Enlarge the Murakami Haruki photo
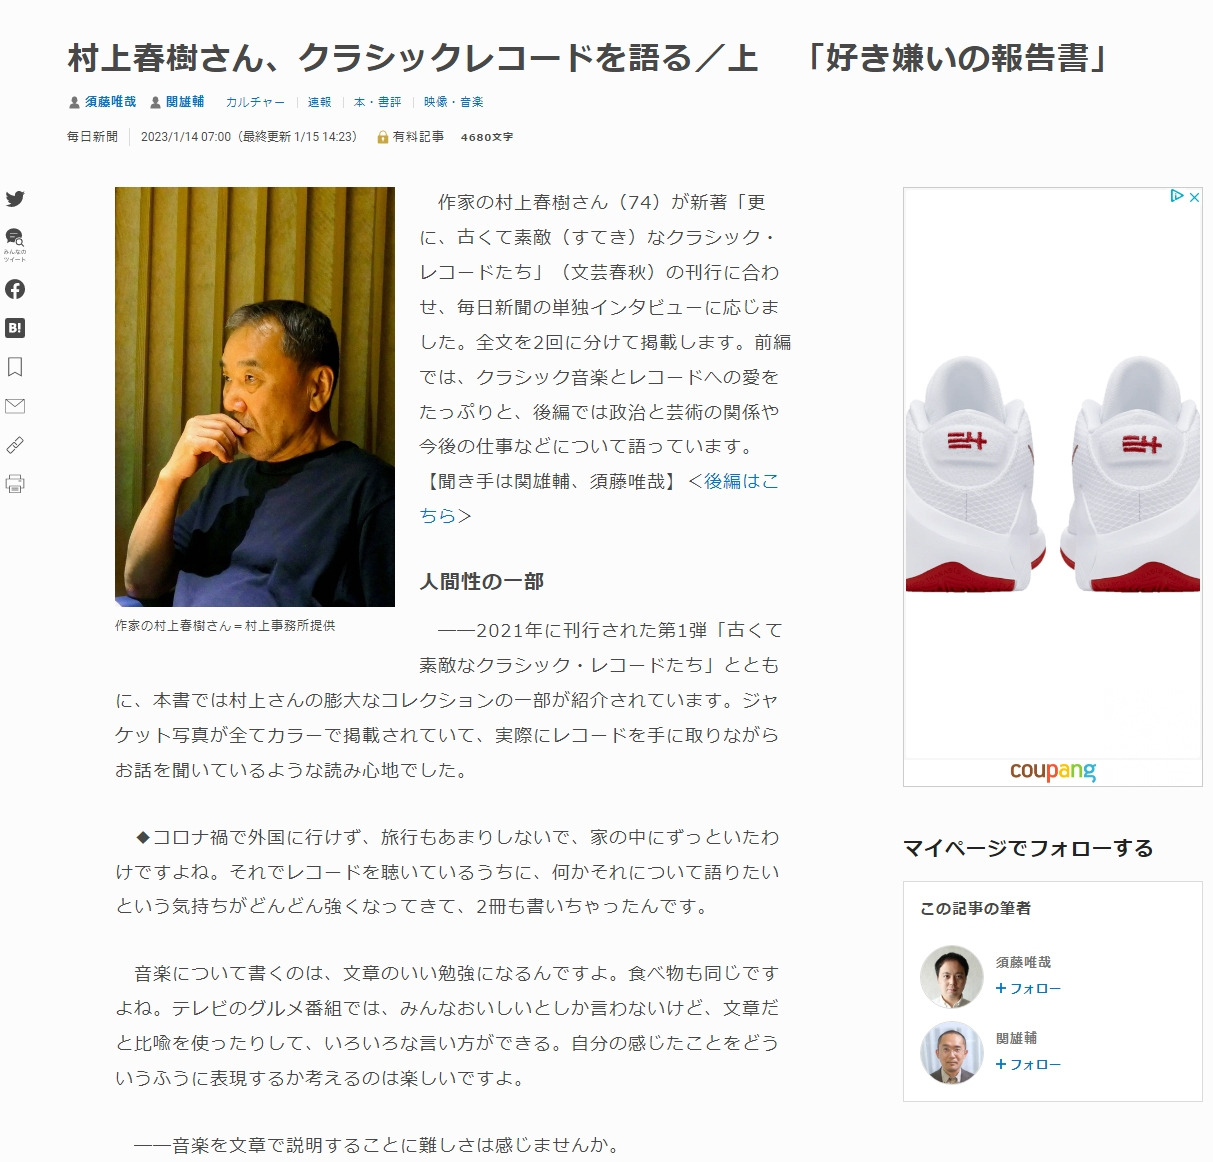1213x1162 pixels. click(x=255, y=397)
